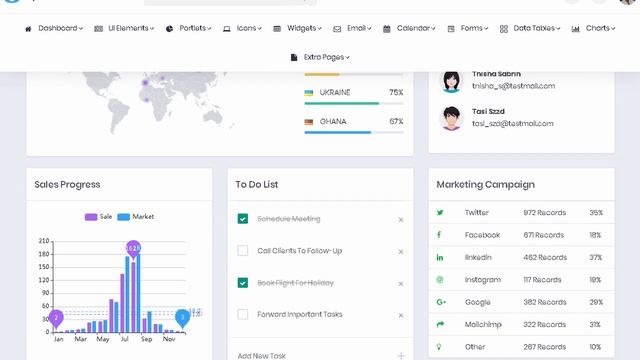Click the Calendar icon in navbar
Image resolution: width=640 pixels, height=360 pixels.
click(x=387, y=29)
